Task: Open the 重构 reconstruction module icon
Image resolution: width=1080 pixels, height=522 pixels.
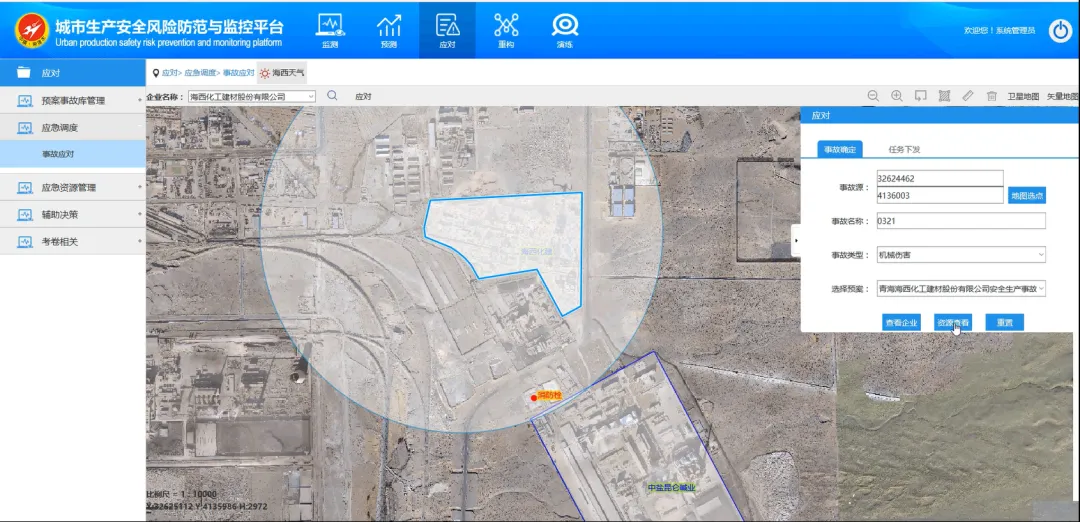Action: (x=506, y=30)
